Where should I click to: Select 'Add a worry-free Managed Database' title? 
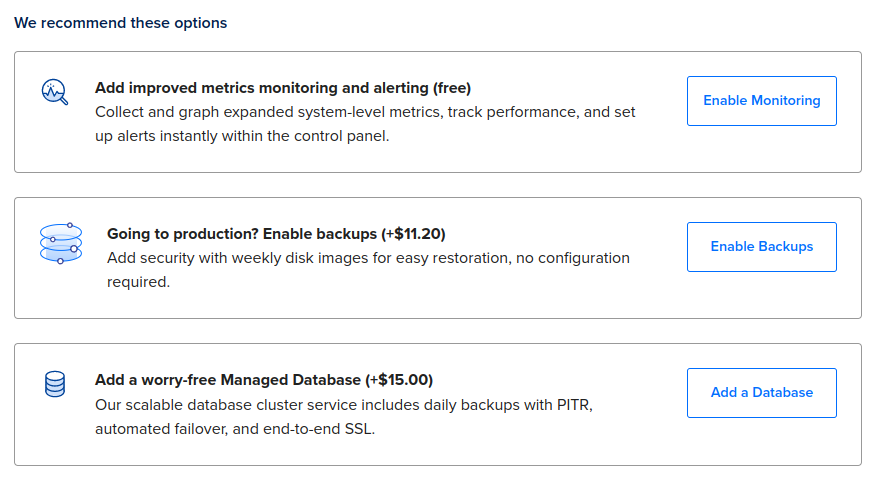pos(227,380)
